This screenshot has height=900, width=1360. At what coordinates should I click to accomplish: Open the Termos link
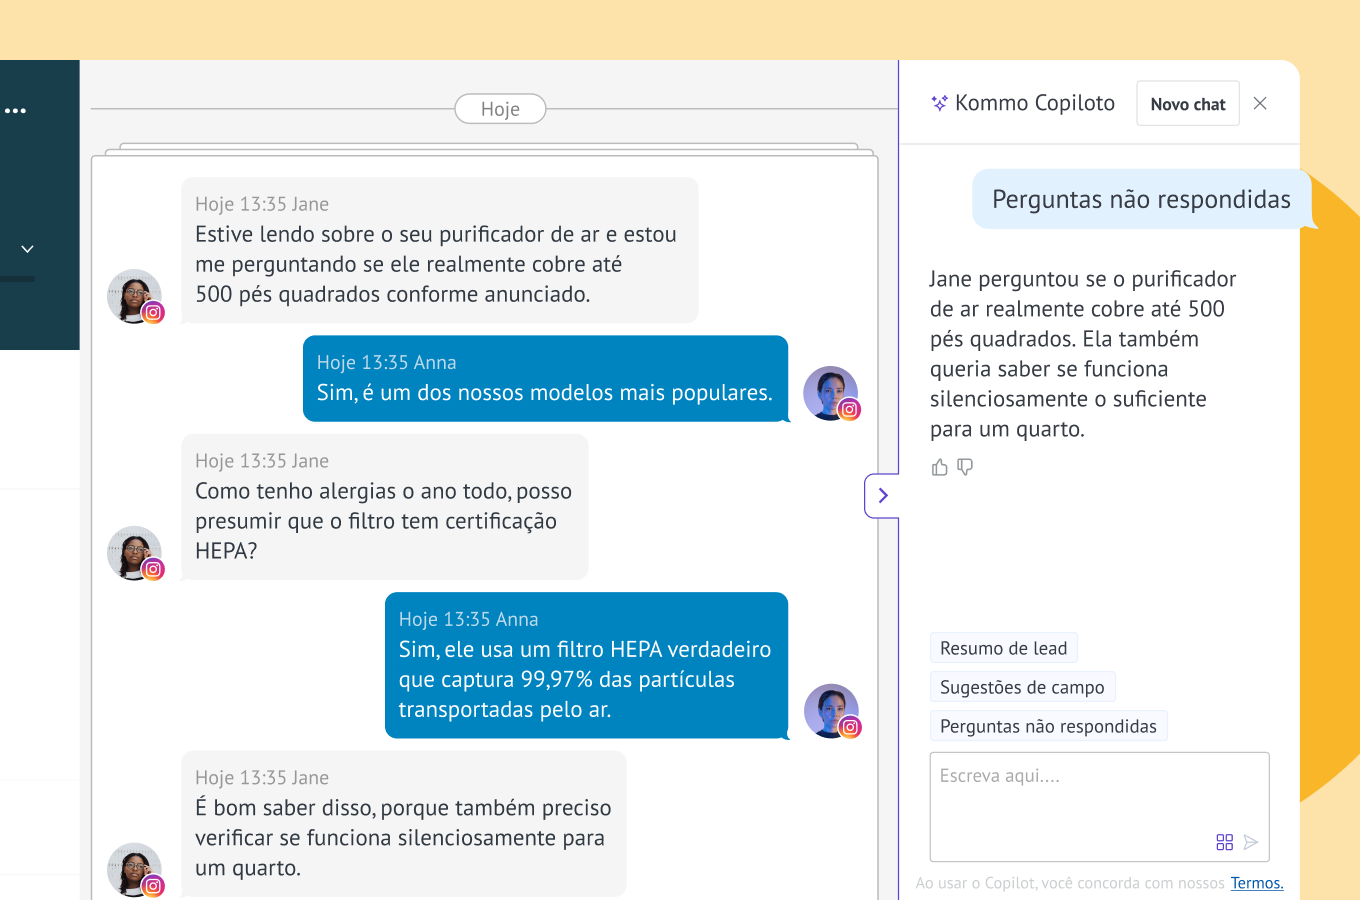click(x=1256, y=883)
